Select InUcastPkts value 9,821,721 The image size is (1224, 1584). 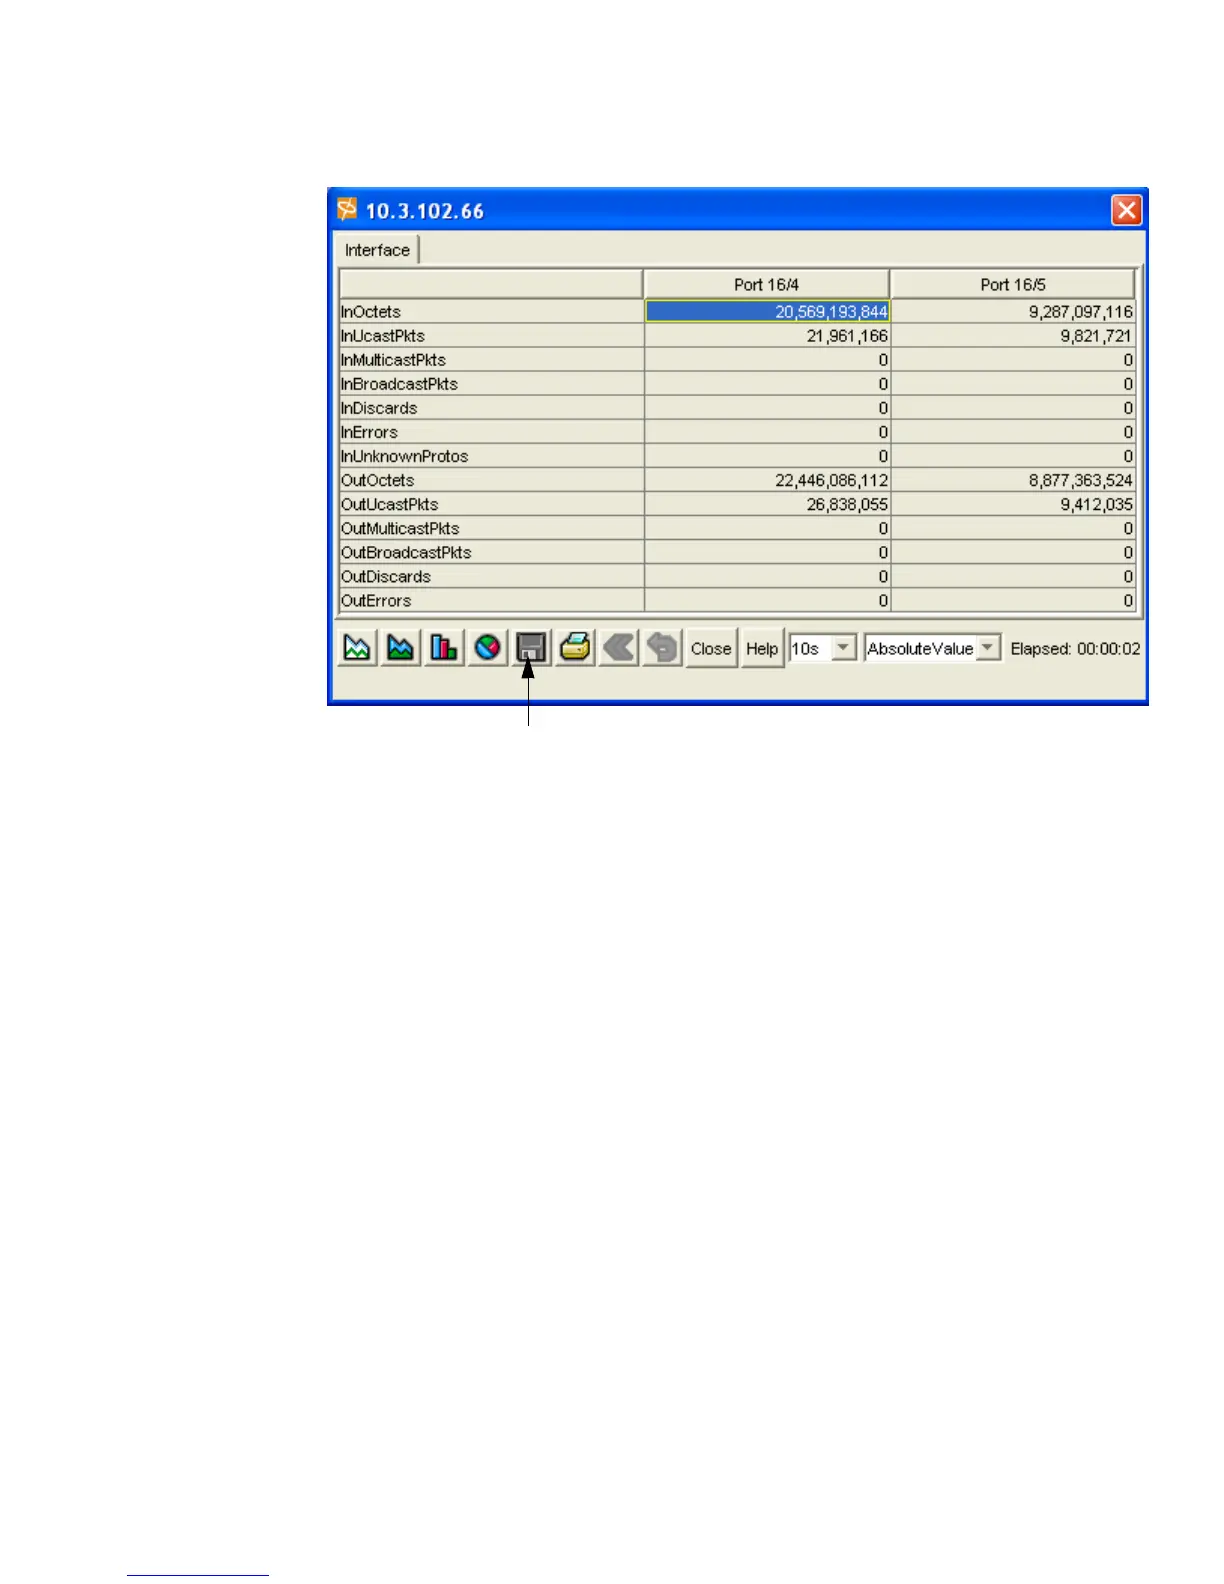[1013, 336]
